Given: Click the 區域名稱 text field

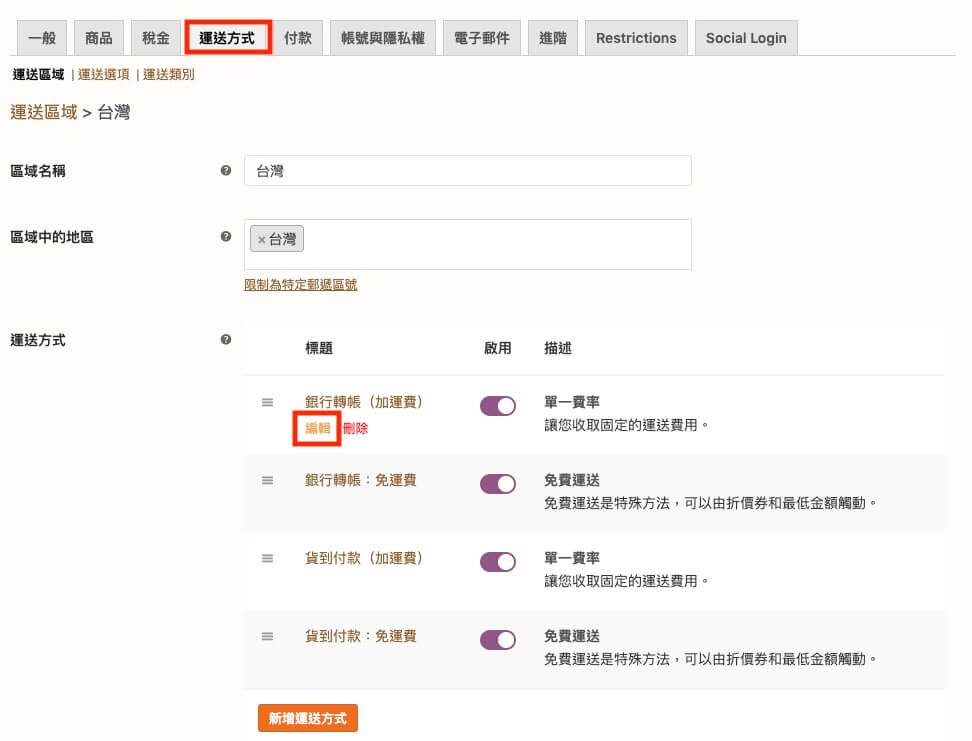Looking at the screenshot, I should (x=467, y=171).
